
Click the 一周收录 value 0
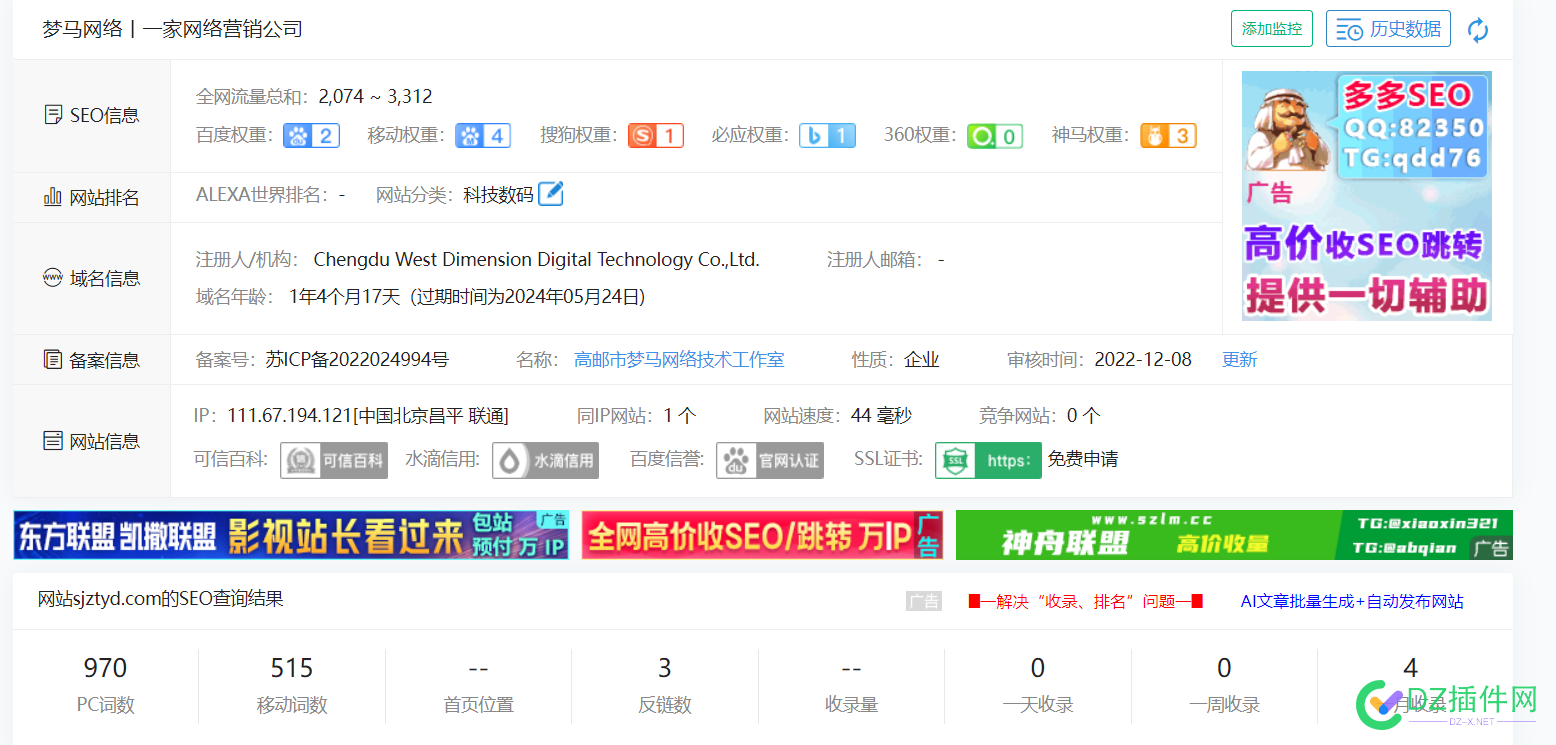(1224, 668)
